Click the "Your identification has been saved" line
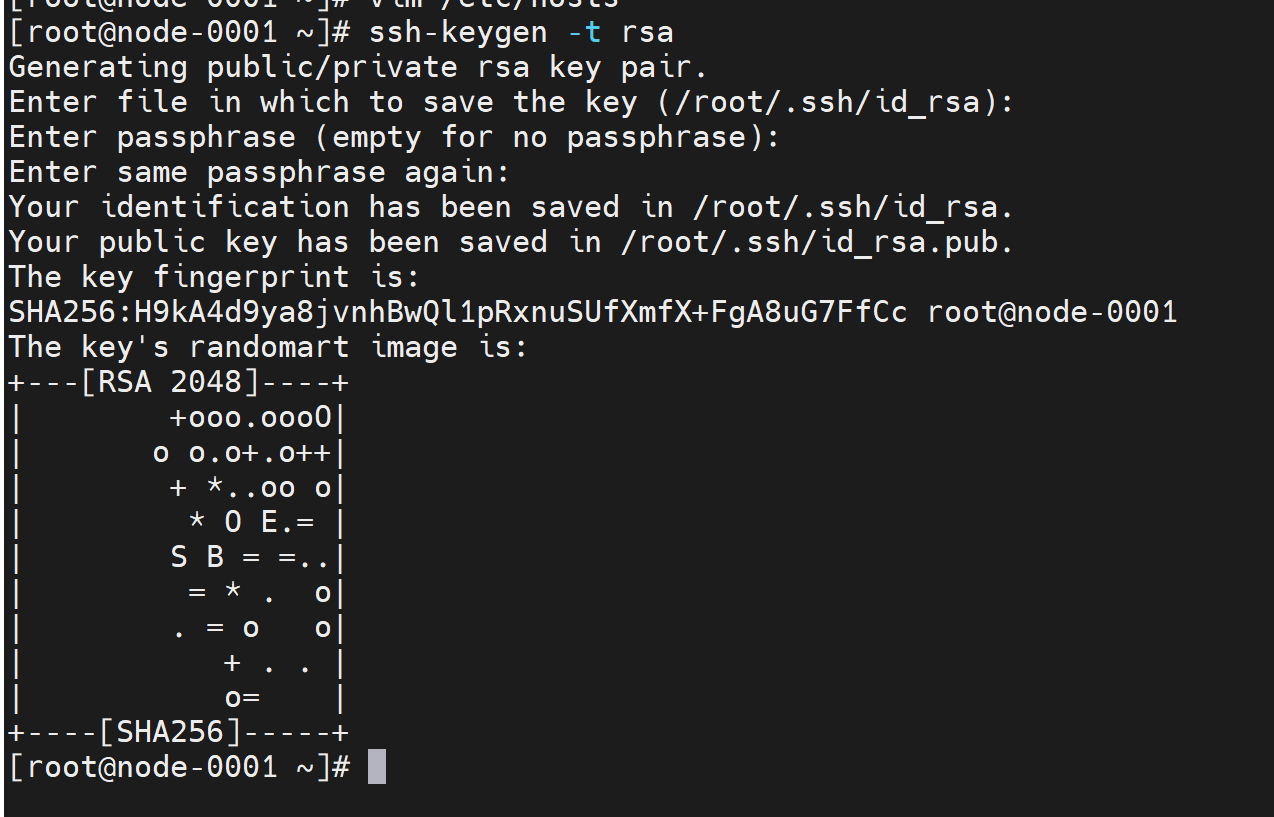This screenshot has height=817, width=1274. point(511,207)
